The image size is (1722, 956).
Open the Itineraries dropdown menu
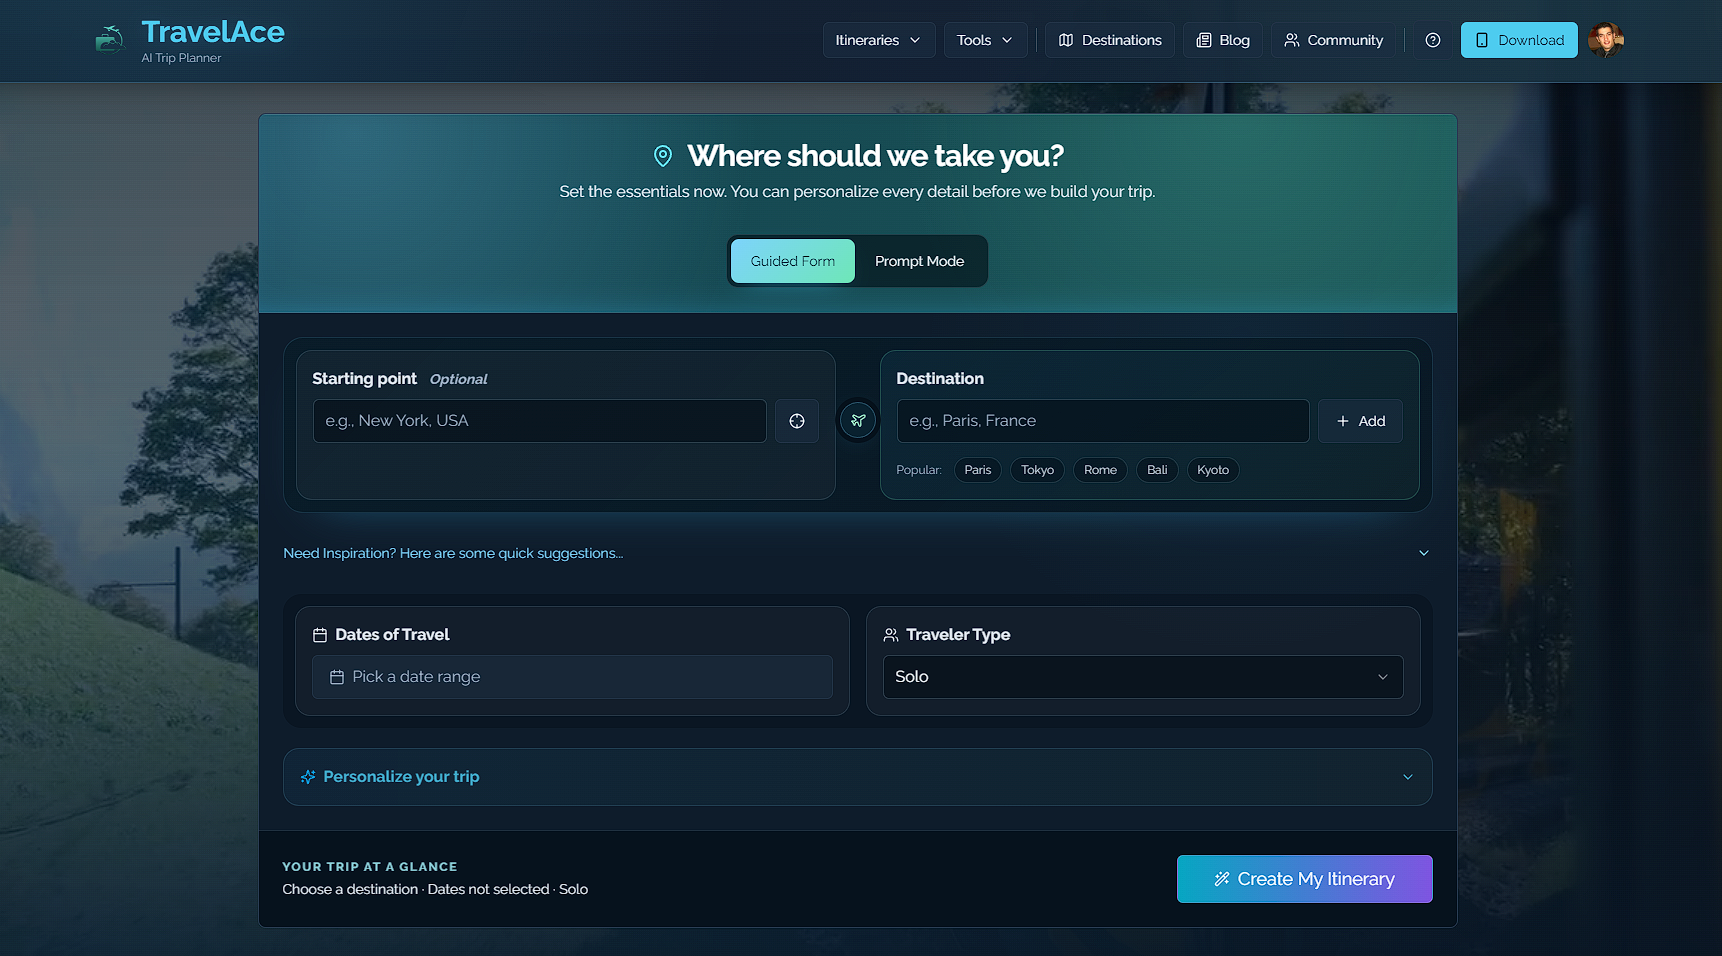[878, 40]
